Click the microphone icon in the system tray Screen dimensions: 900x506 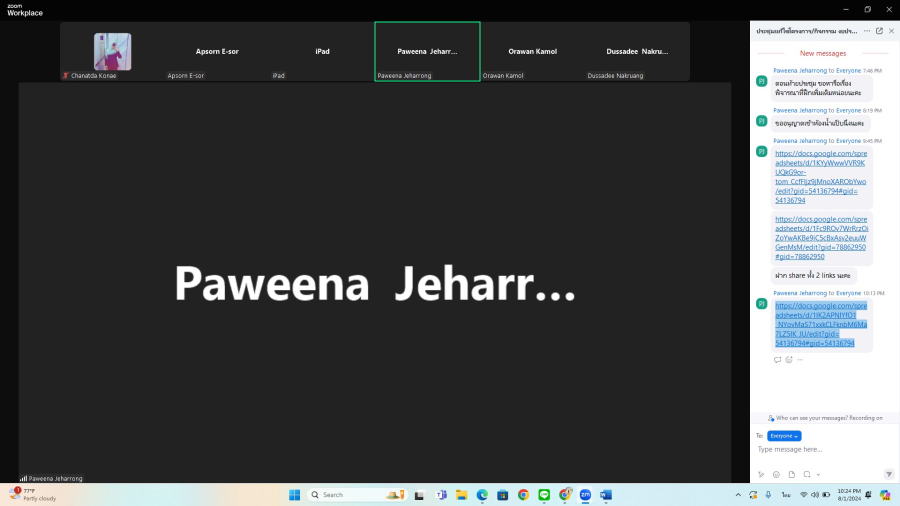(768, 495)
